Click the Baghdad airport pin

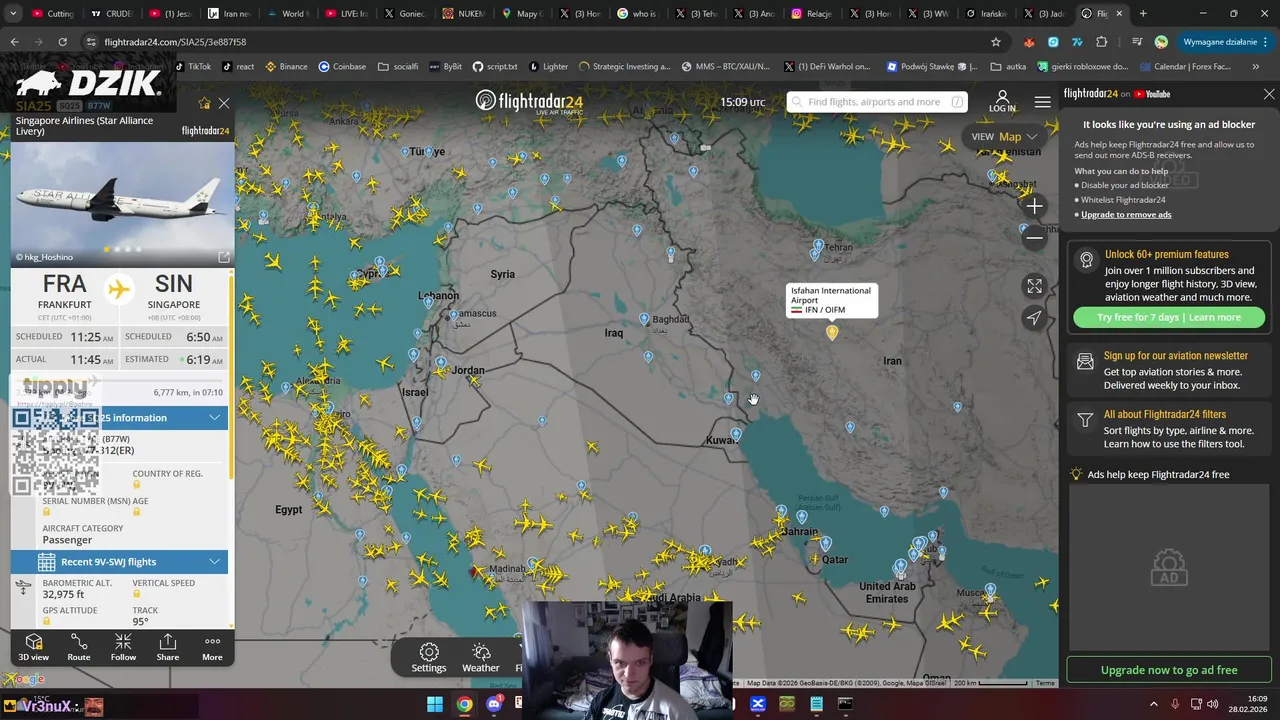(645, 320)
